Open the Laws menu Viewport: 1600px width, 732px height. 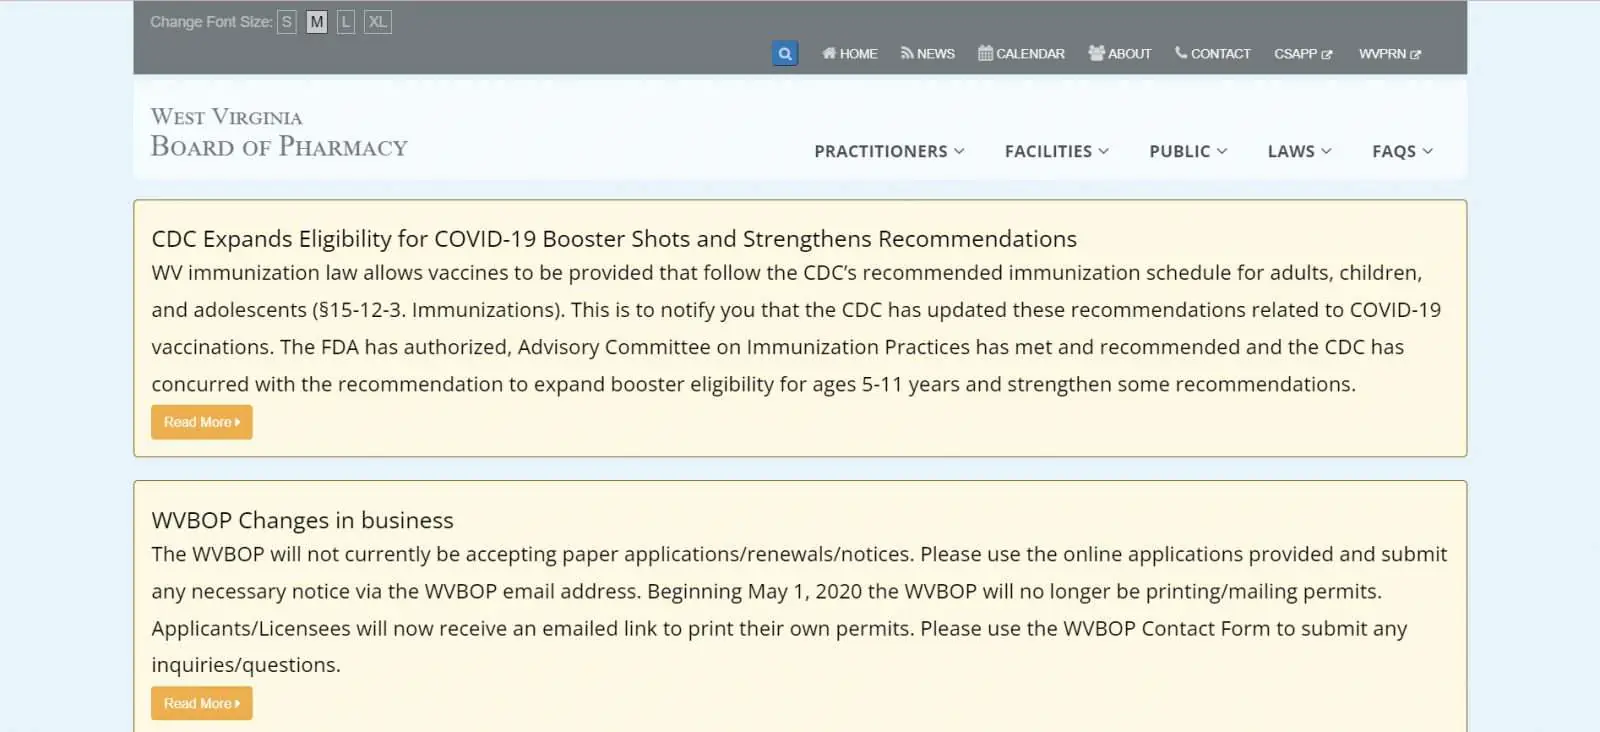tap(1300, 151)
